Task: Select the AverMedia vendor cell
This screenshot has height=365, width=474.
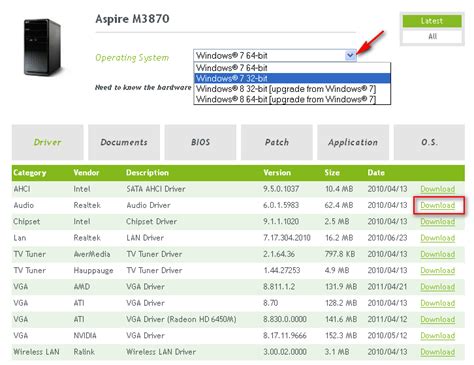Action: point(92,254)
